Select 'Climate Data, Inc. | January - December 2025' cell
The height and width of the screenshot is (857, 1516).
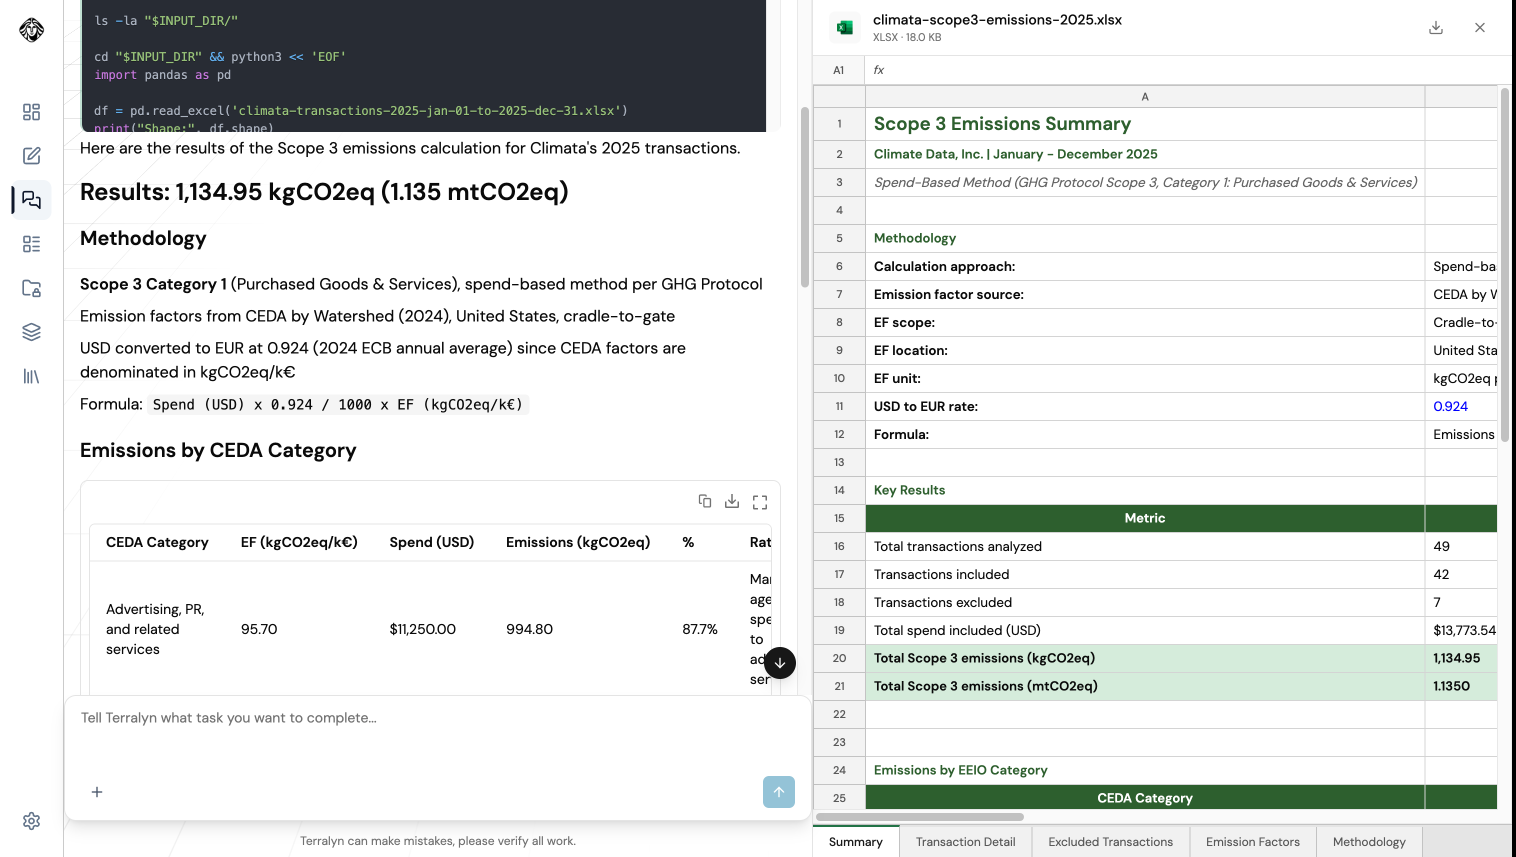[1145, 154]
